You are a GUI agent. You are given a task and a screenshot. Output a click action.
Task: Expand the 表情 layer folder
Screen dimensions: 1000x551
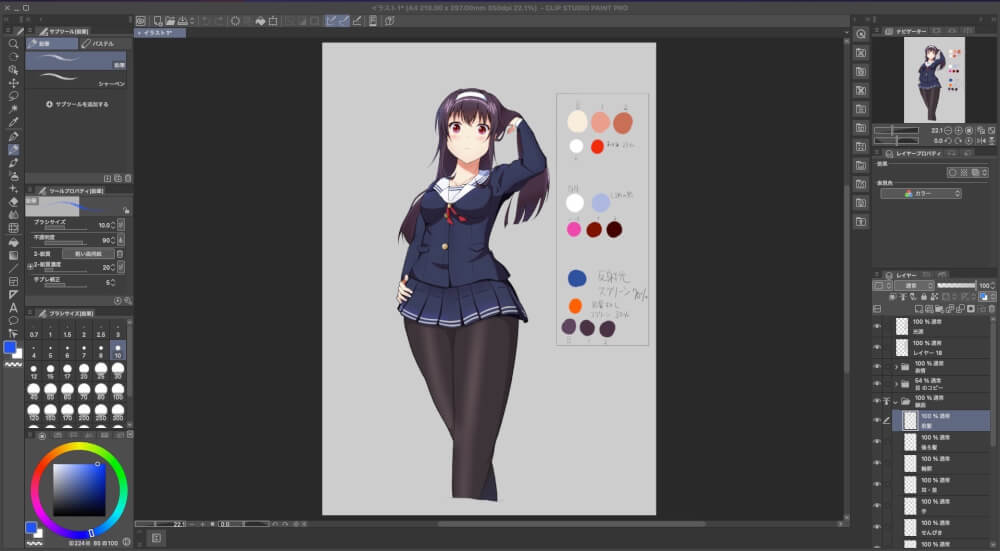coord(896,367)
